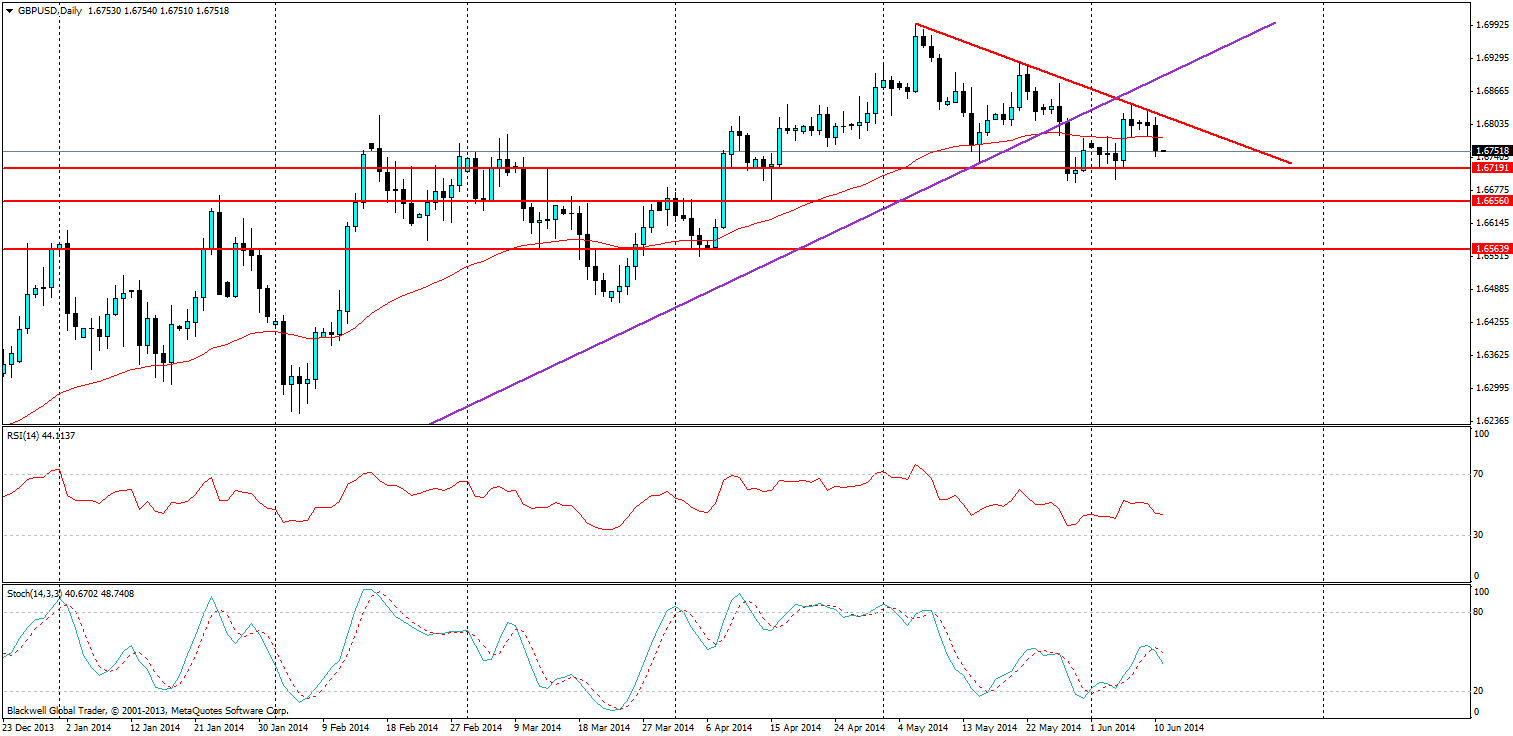The image size is (1513, 736).
Task: Click the 1.69925 price scale value
Action: click(1491, 25)
